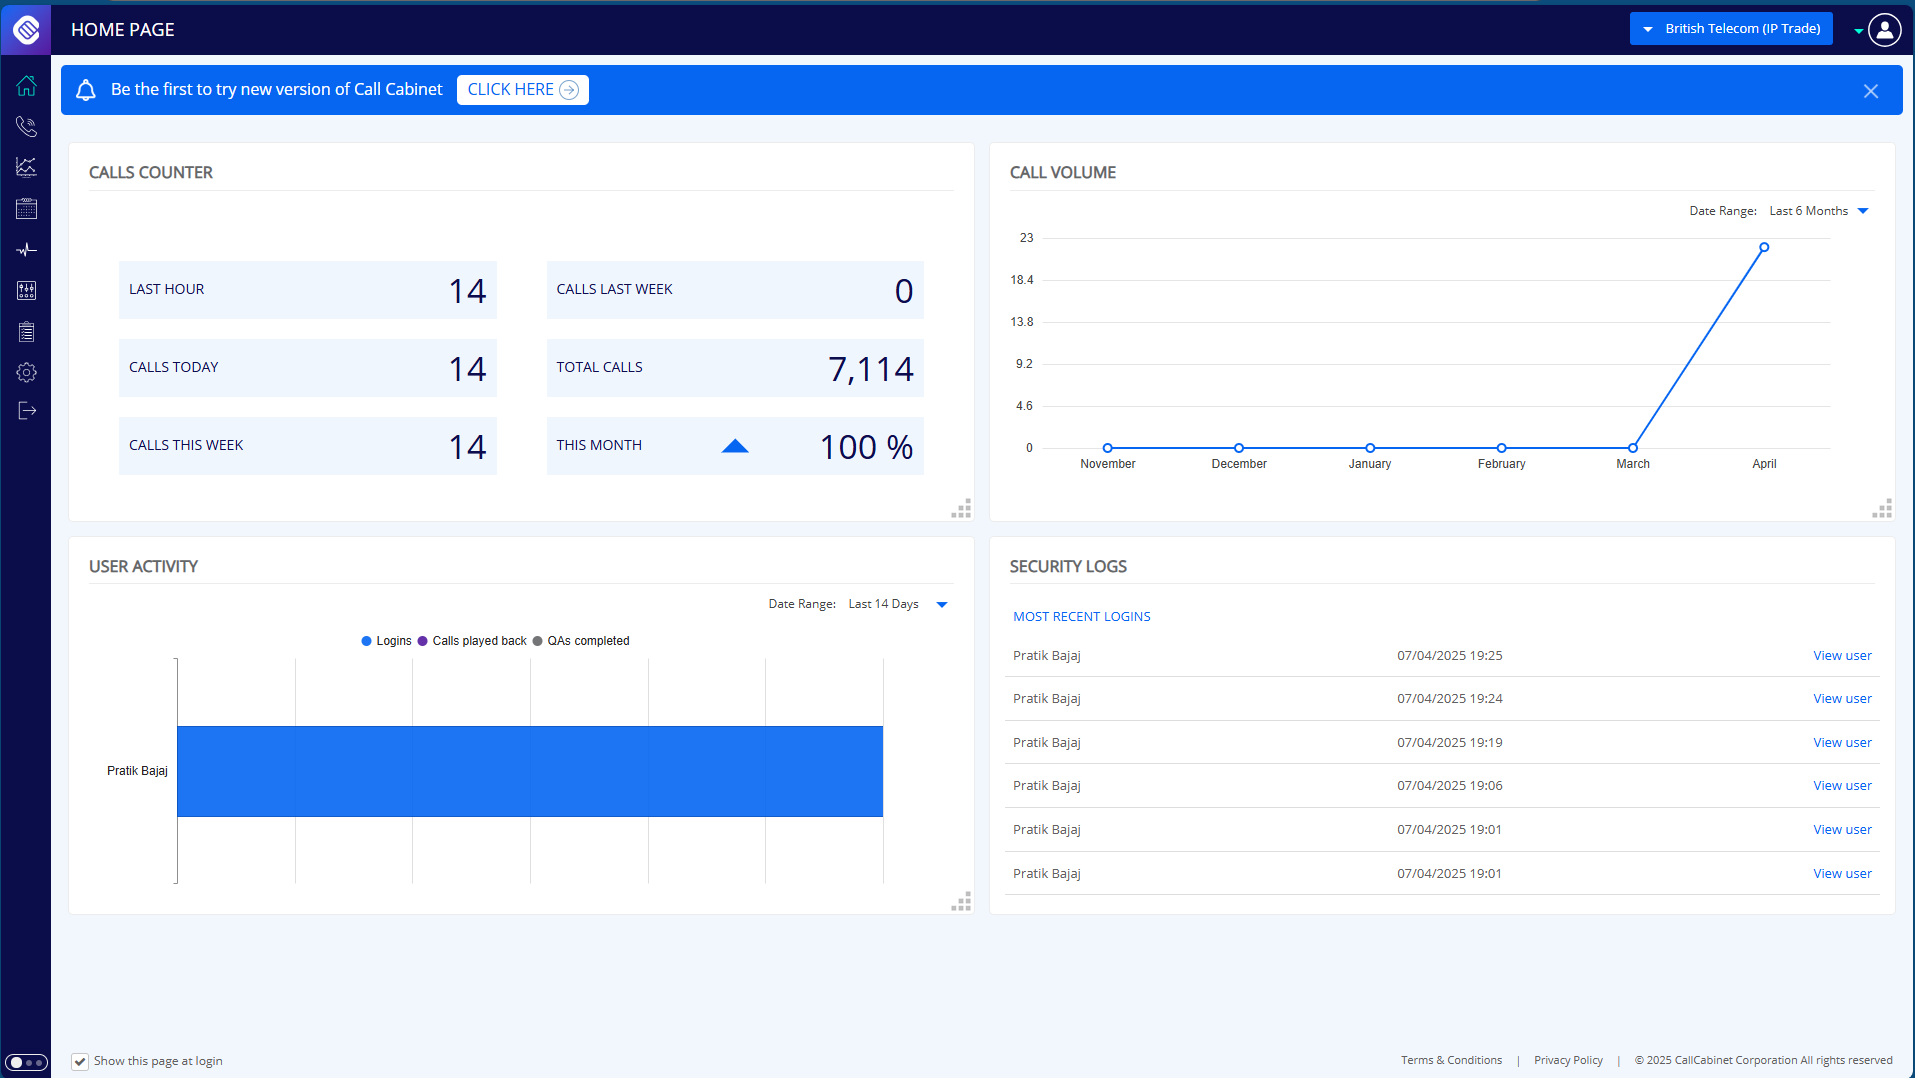
Task: Toggle the Calls played back legend series
Action: pyautogui.click(x=472, y=641)
